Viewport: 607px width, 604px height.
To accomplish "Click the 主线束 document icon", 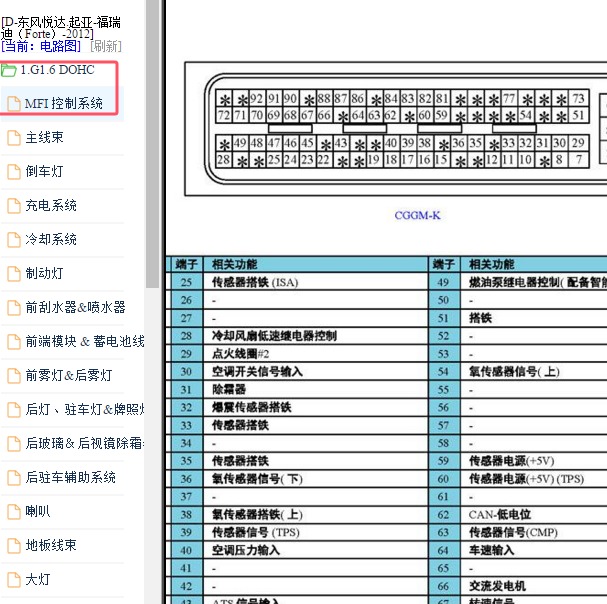I will [x=14, y=138].
